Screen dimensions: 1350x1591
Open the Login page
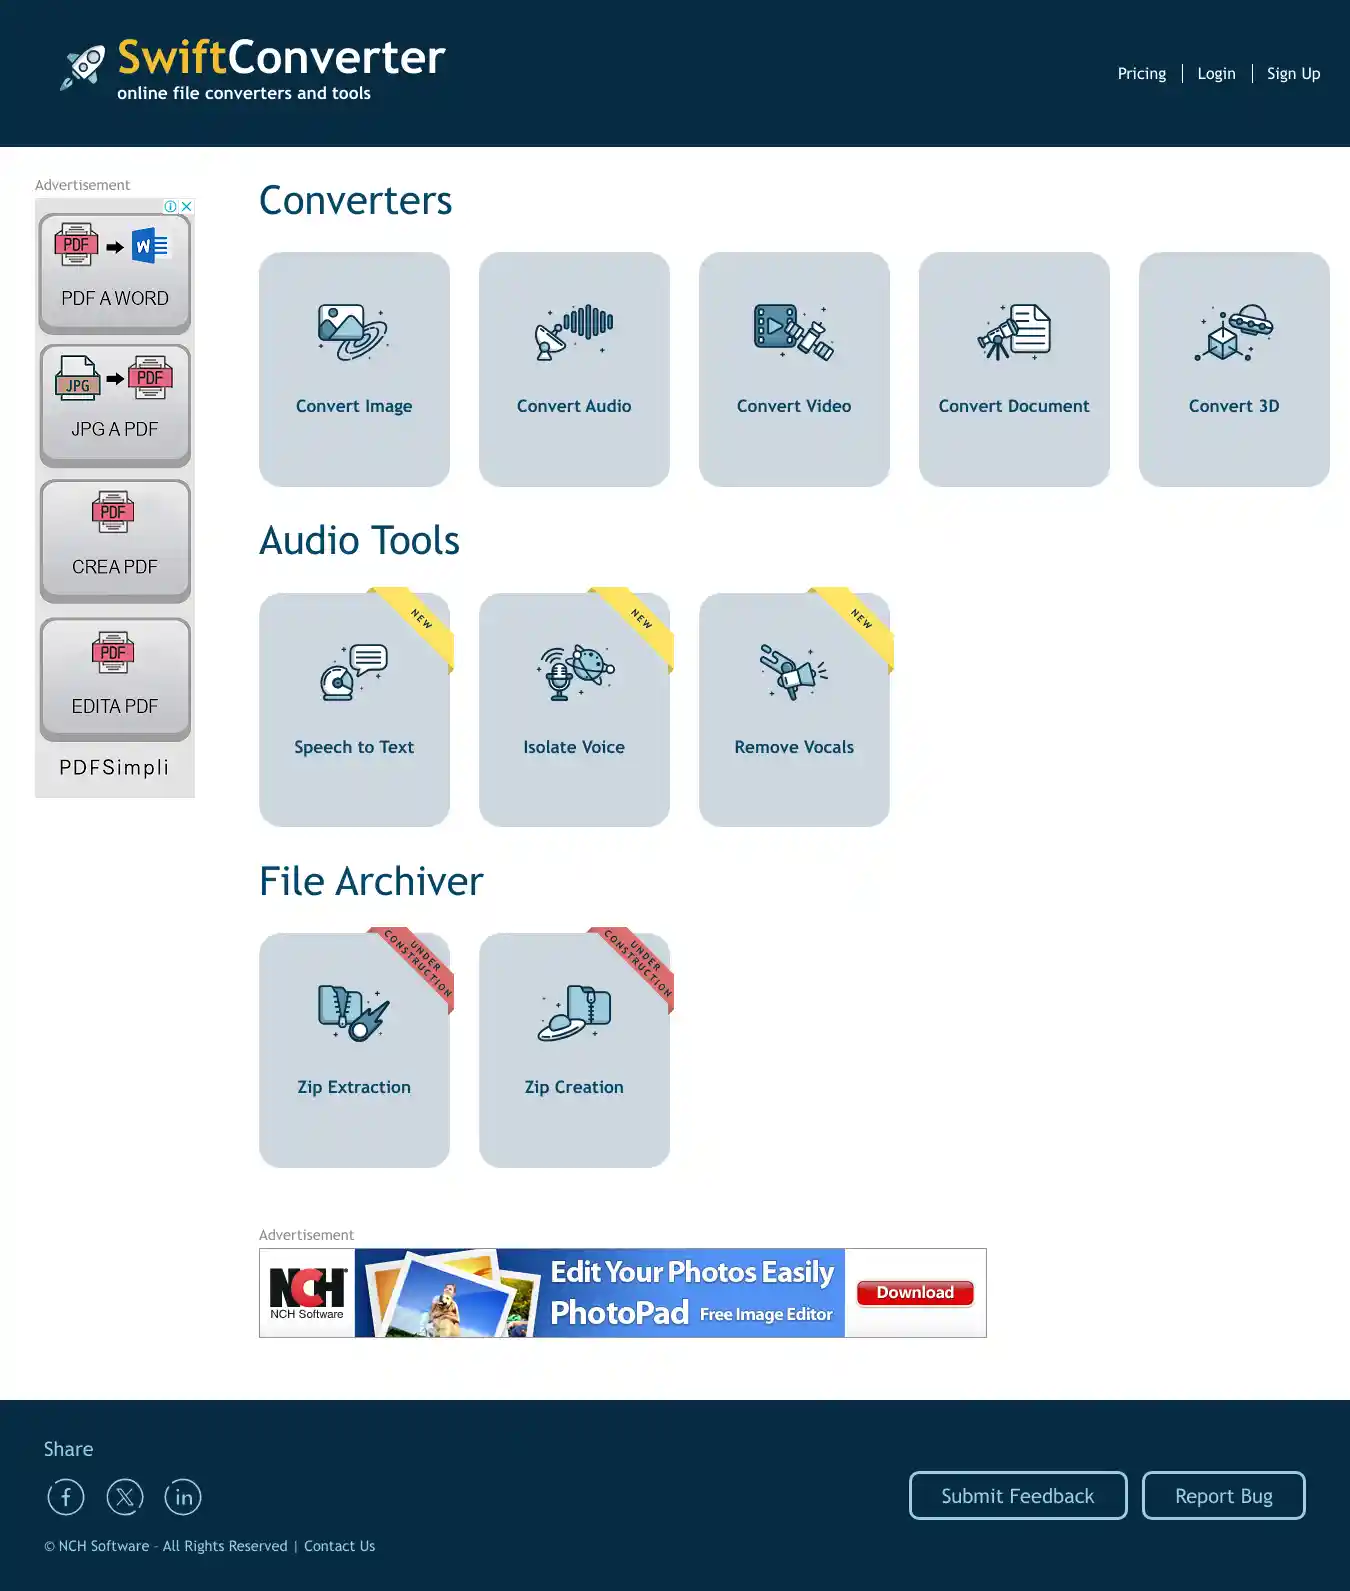coord(1216,74)
